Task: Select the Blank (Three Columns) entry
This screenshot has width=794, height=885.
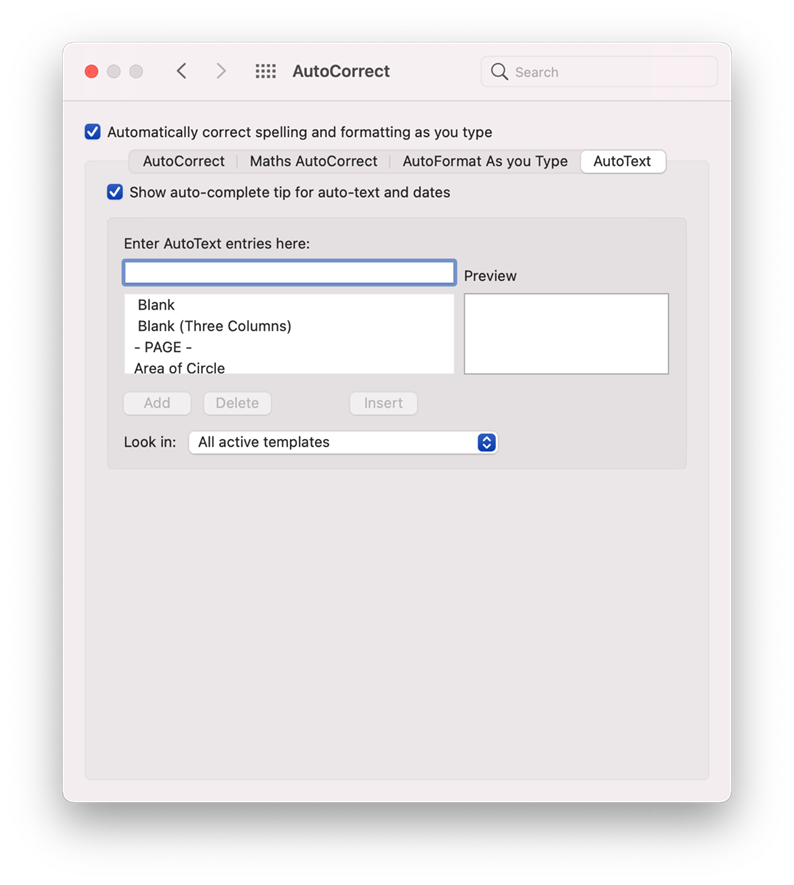Action: coord(289,326)
